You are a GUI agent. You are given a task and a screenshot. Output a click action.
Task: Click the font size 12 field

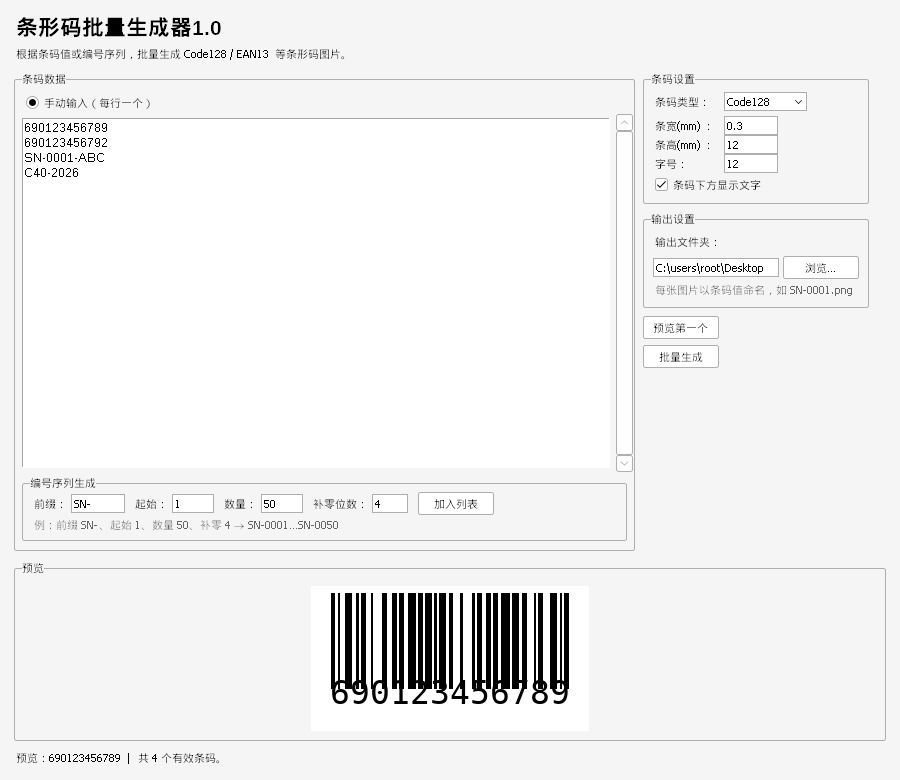pos(751,164)
